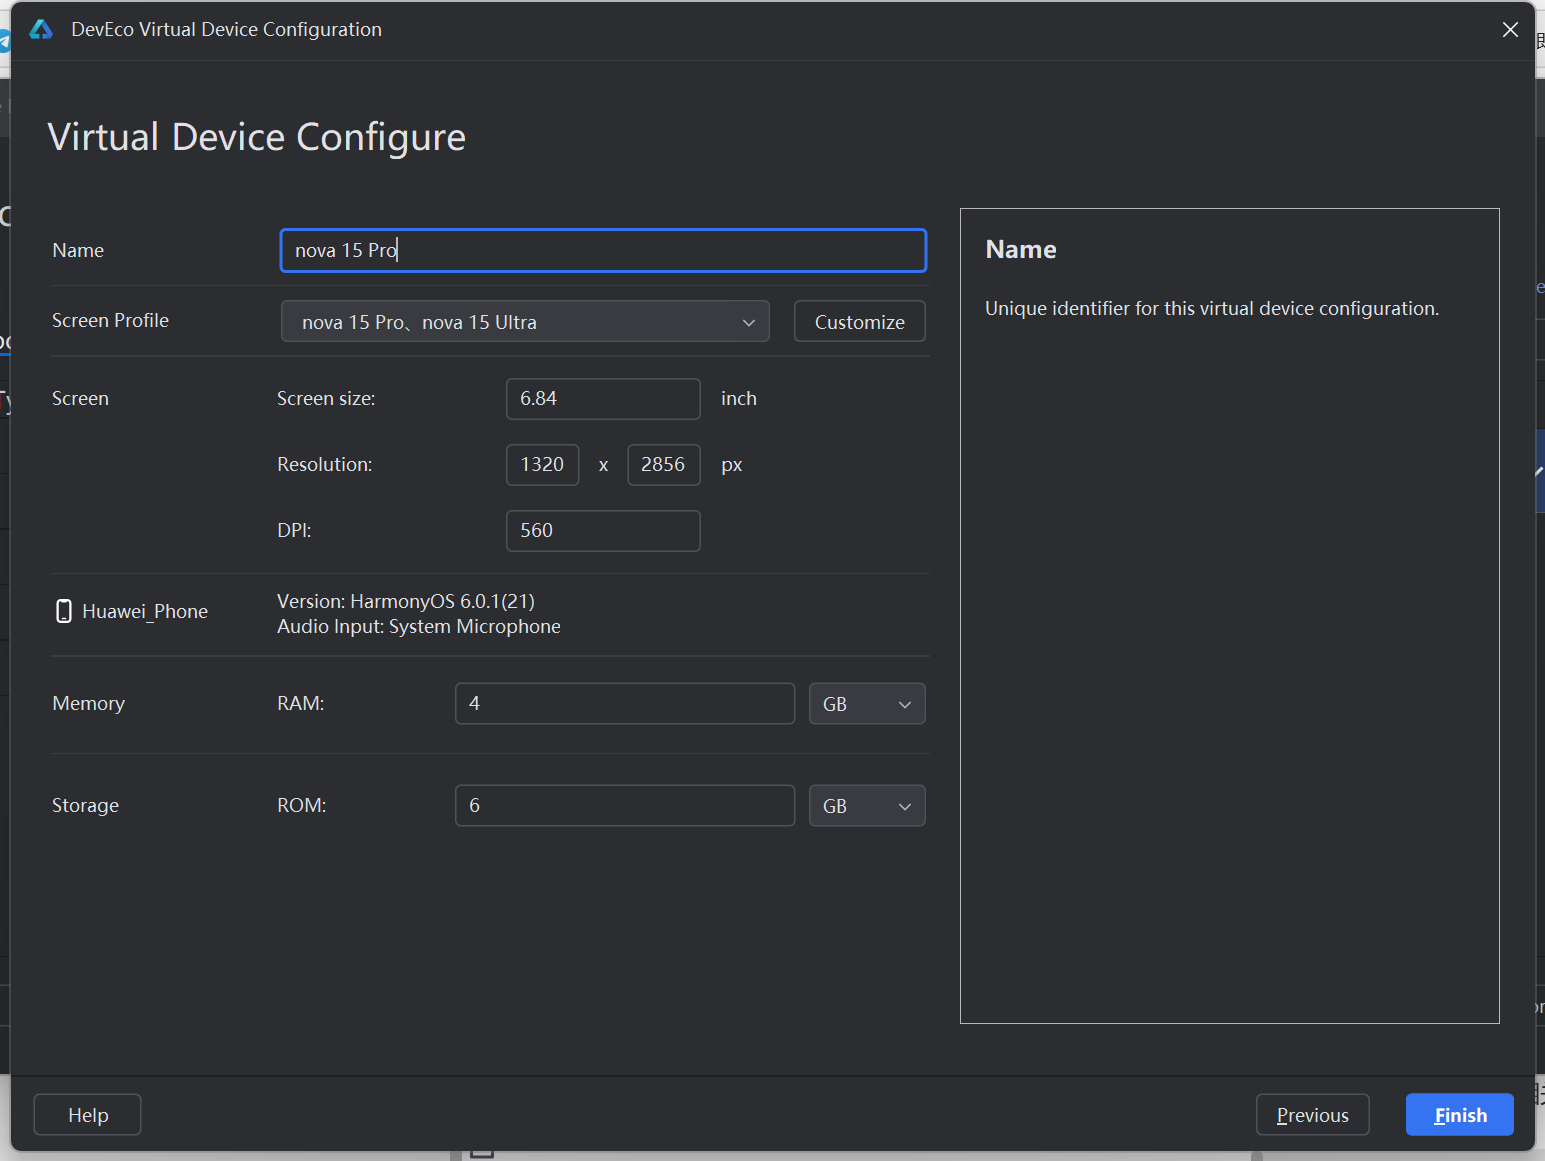This screenshot has width=1545, height=1161.
Task: Click the ROM value field
Action: 625,806
